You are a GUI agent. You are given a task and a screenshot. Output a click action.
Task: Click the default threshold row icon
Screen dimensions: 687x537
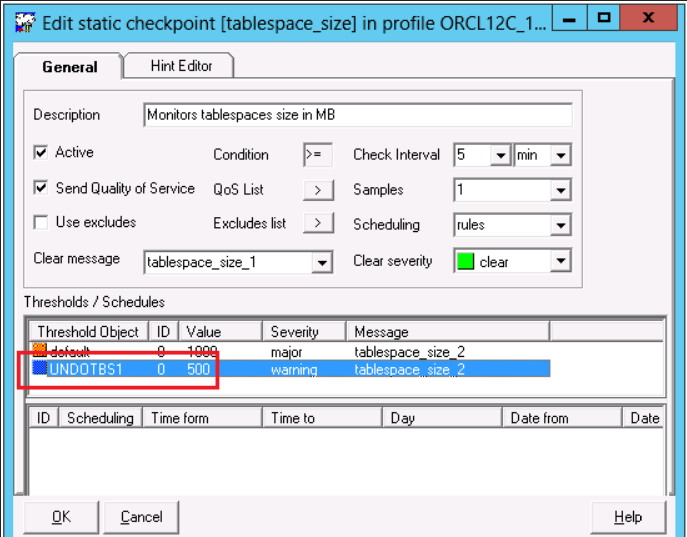[x=40, y=350]
